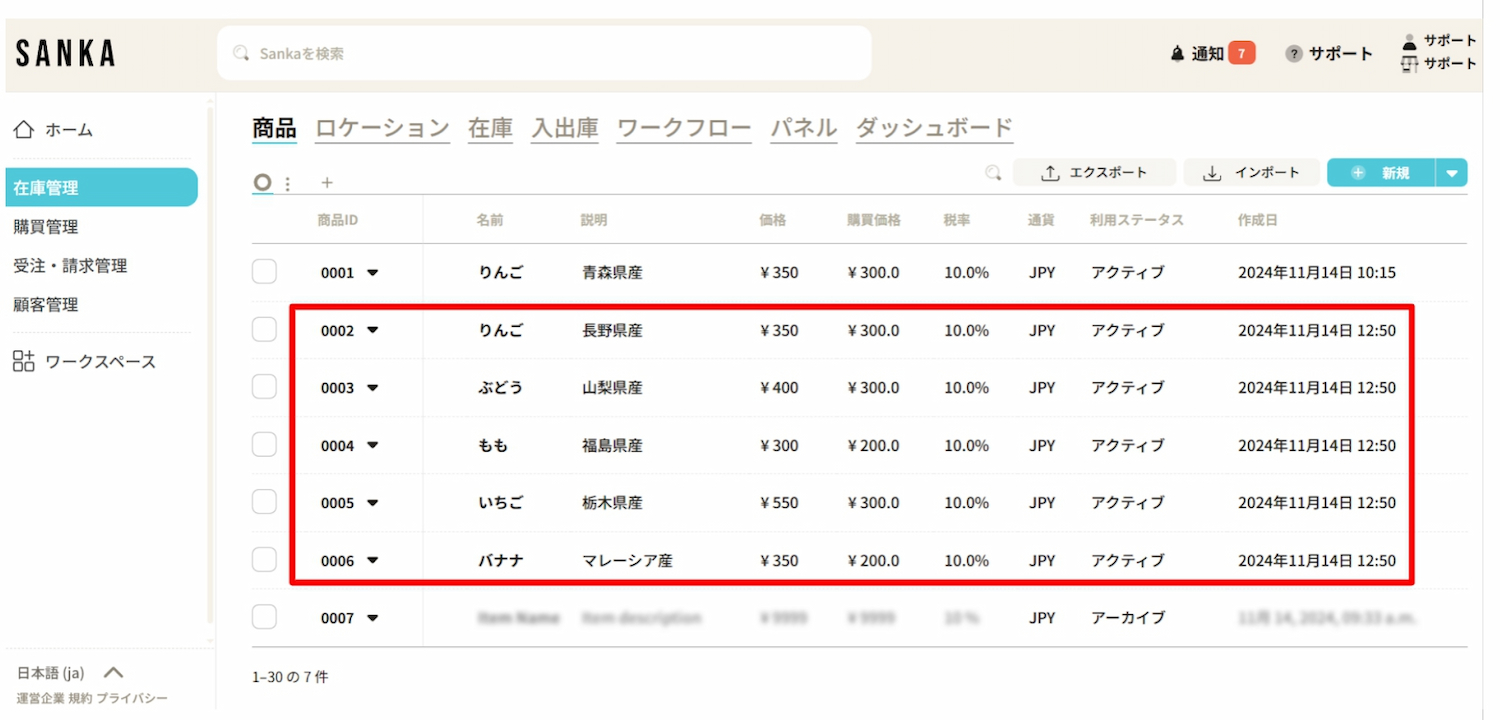Click the table search magnifier icon

993,173
